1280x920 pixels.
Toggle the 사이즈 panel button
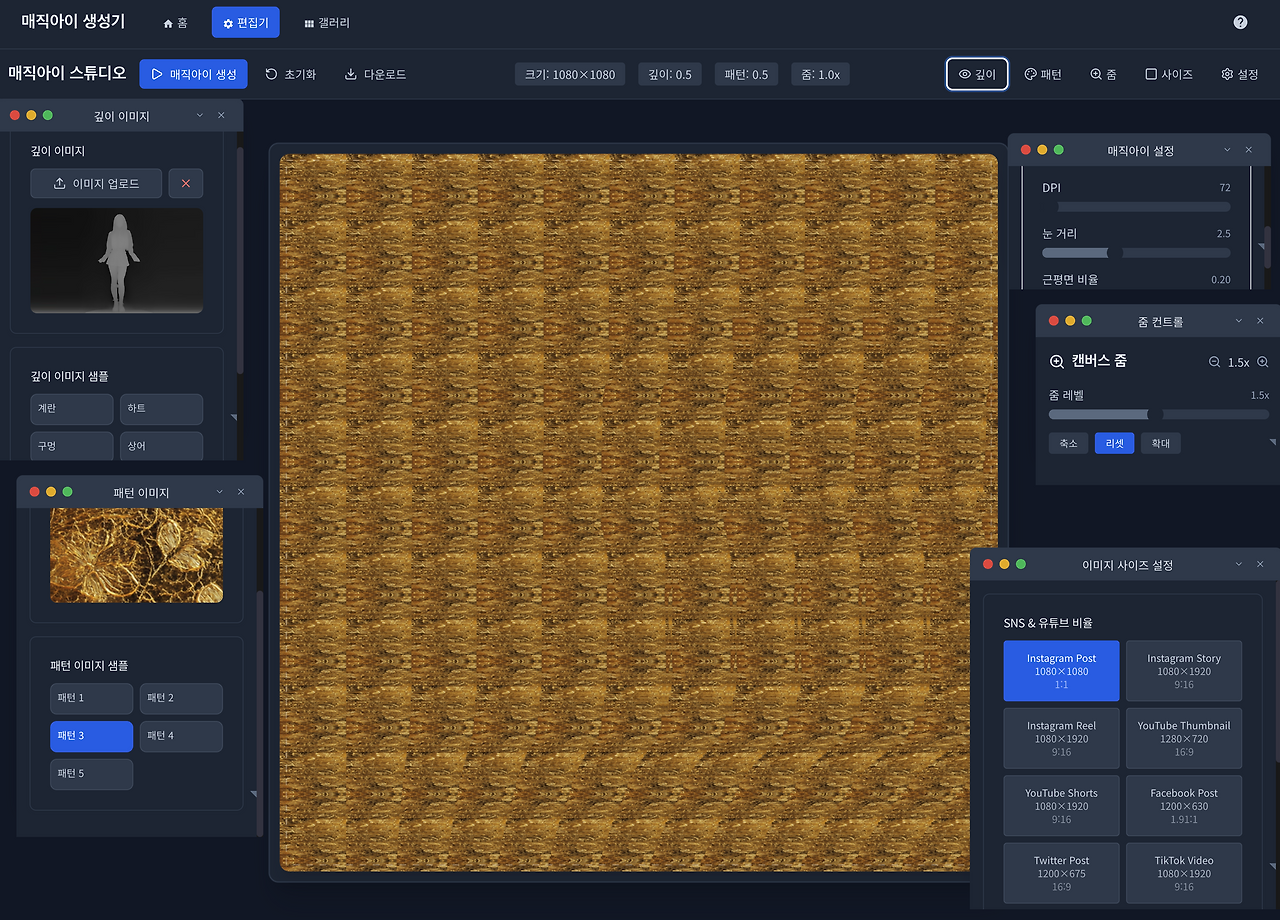[x=1169, y=74]
